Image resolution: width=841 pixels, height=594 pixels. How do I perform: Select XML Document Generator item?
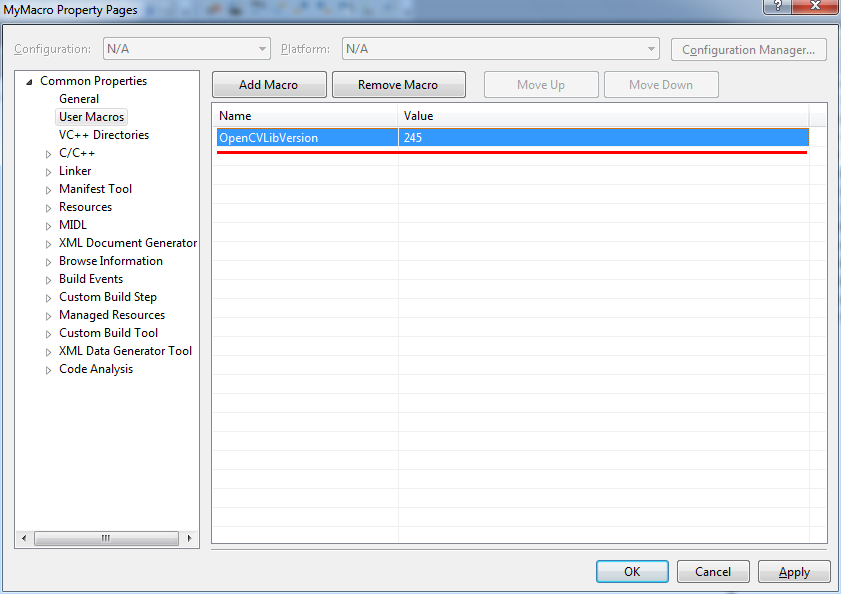pyautogui.click(x=128, y=243)
